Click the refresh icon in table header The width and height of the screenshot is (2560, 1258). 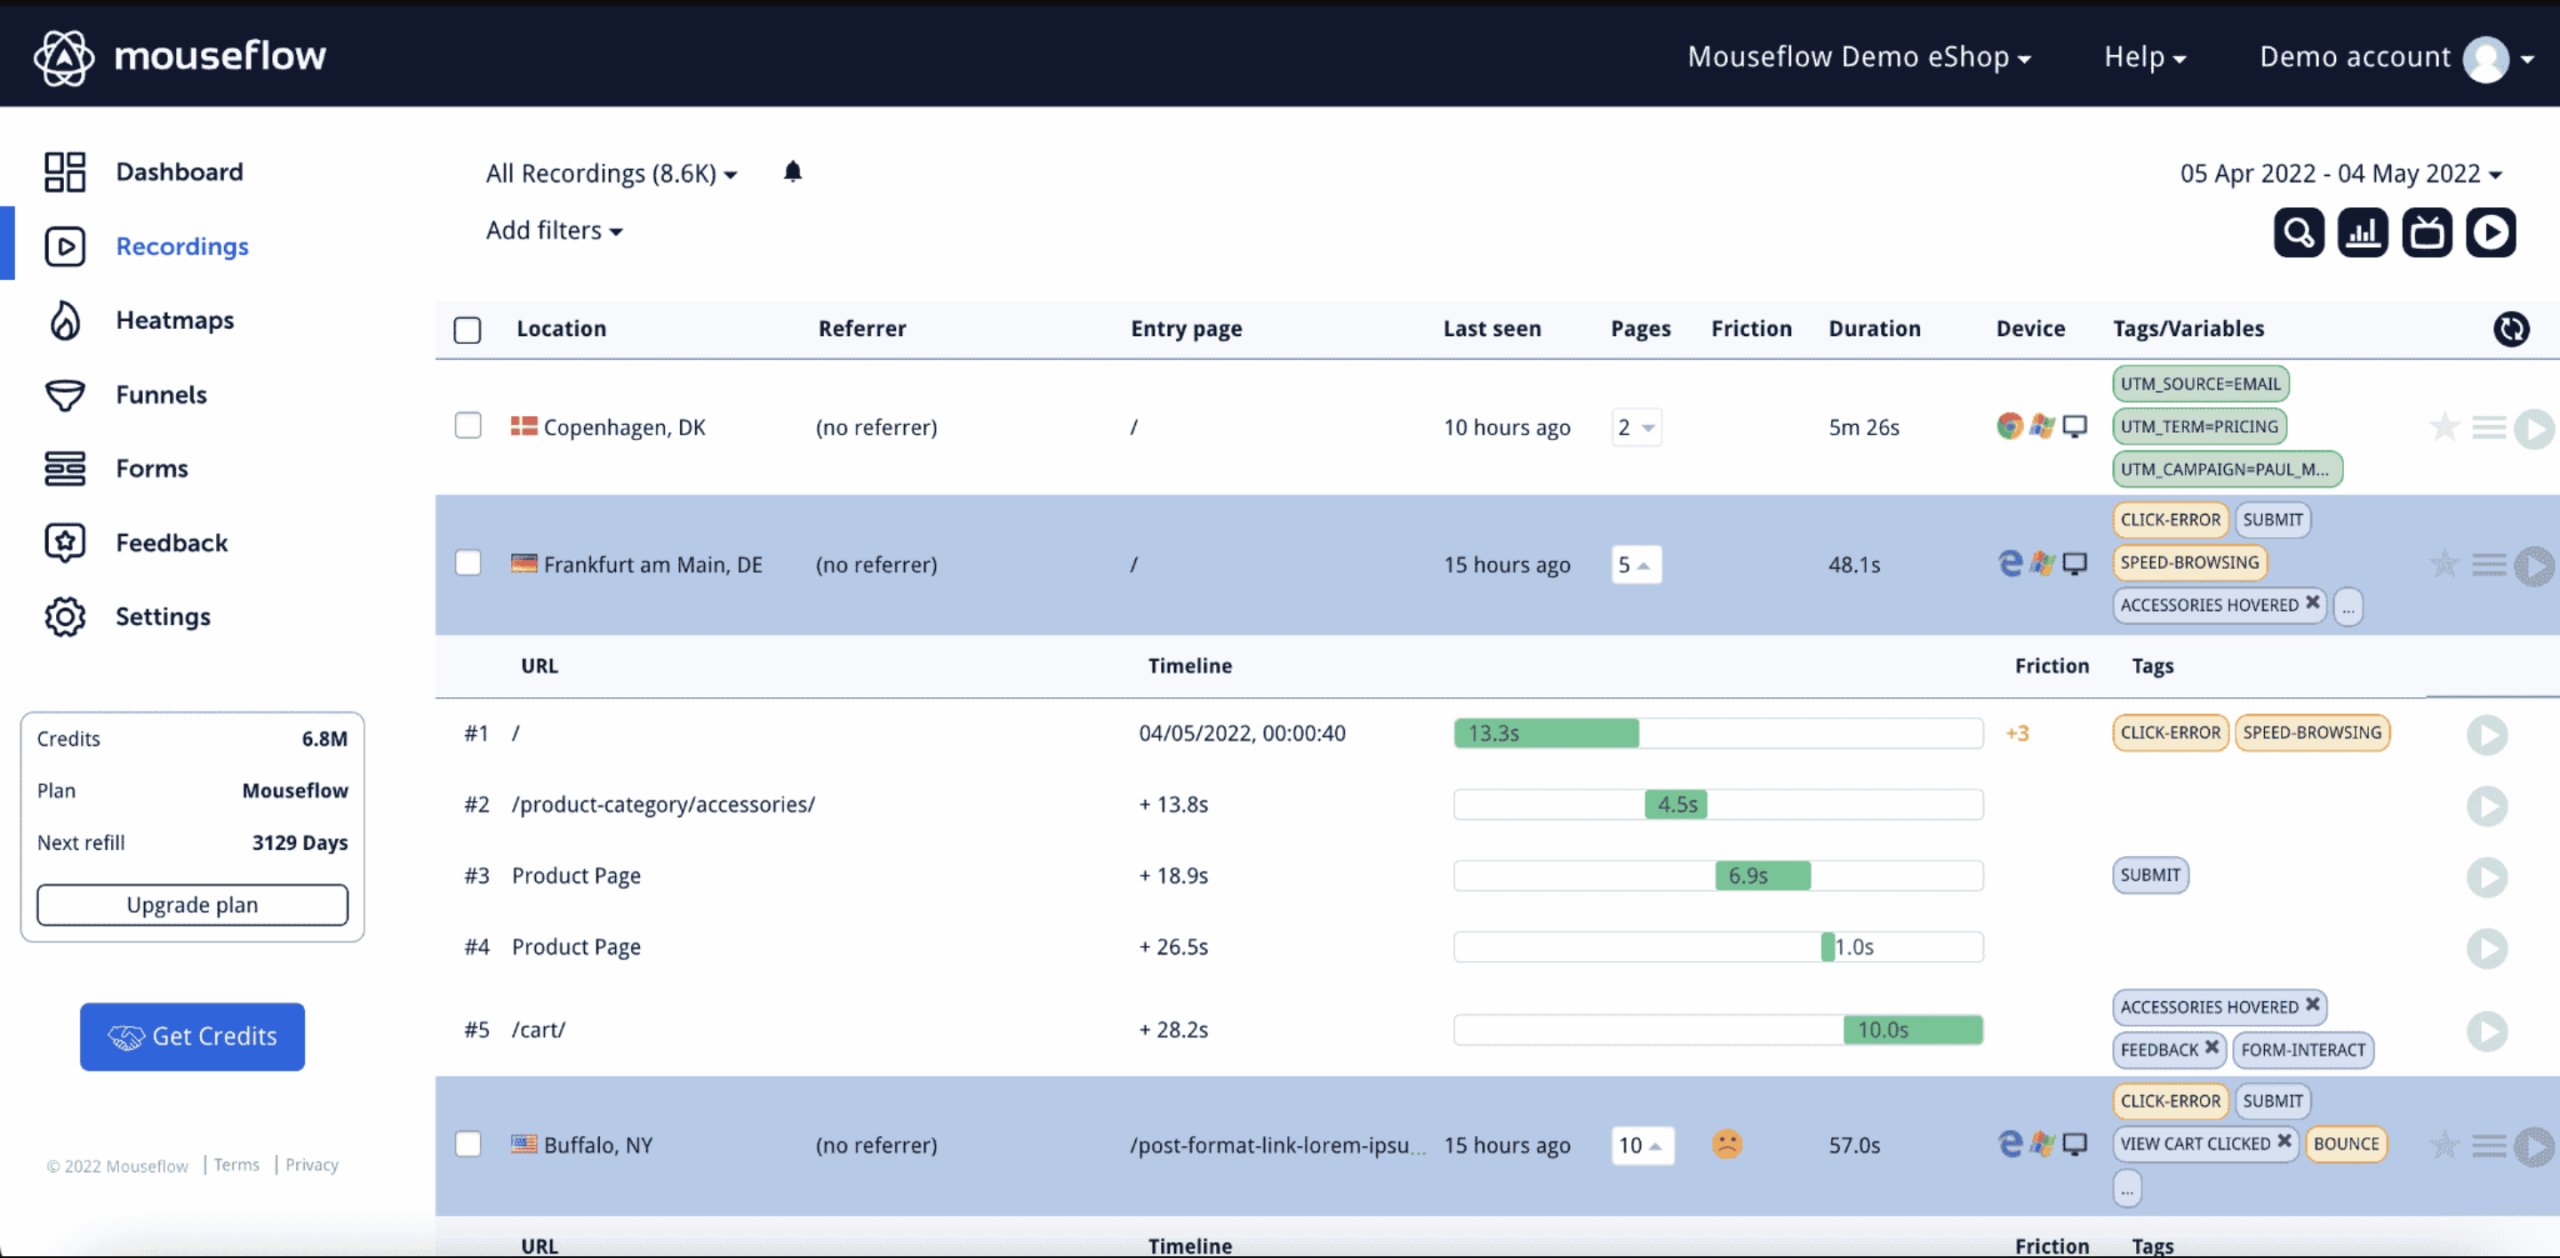pyautogui.click(x=2510, y=329)
